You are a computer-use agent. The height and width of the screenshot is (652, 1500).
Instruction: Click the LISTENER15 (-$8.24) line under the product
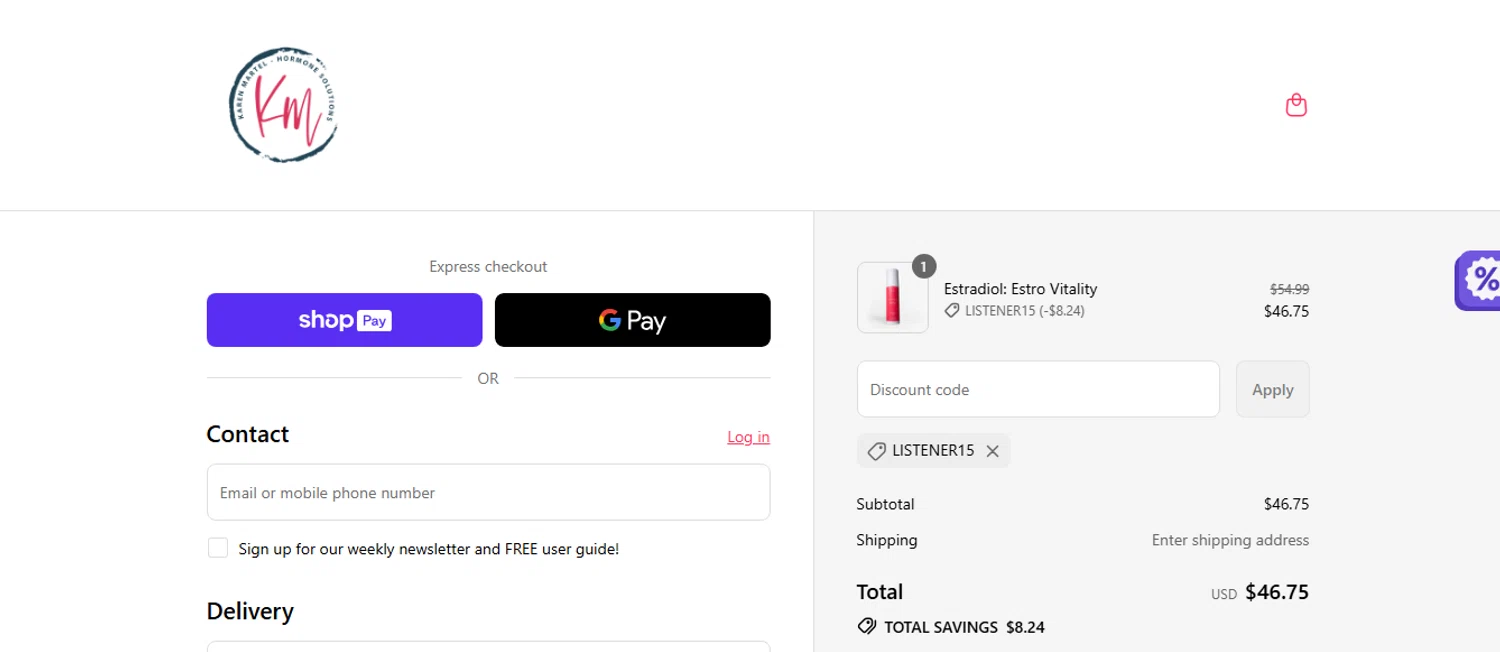click(x=1014, y=311)
